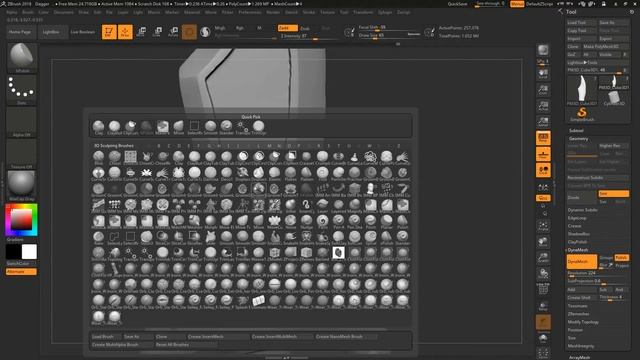Open the current brush thumbnail on left shelf

[x=22, y=58]
